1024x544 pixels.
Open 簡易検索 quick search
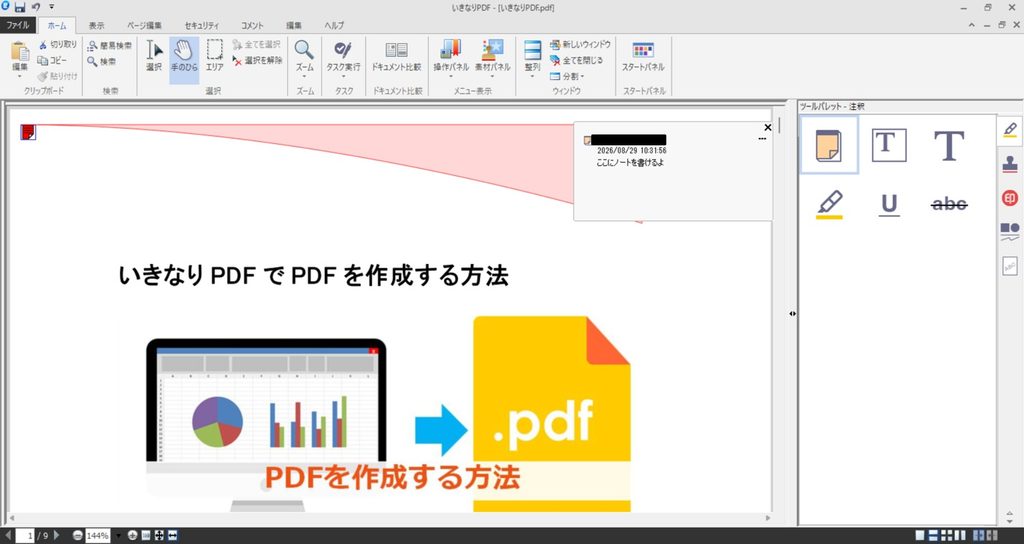coord(110,46)
